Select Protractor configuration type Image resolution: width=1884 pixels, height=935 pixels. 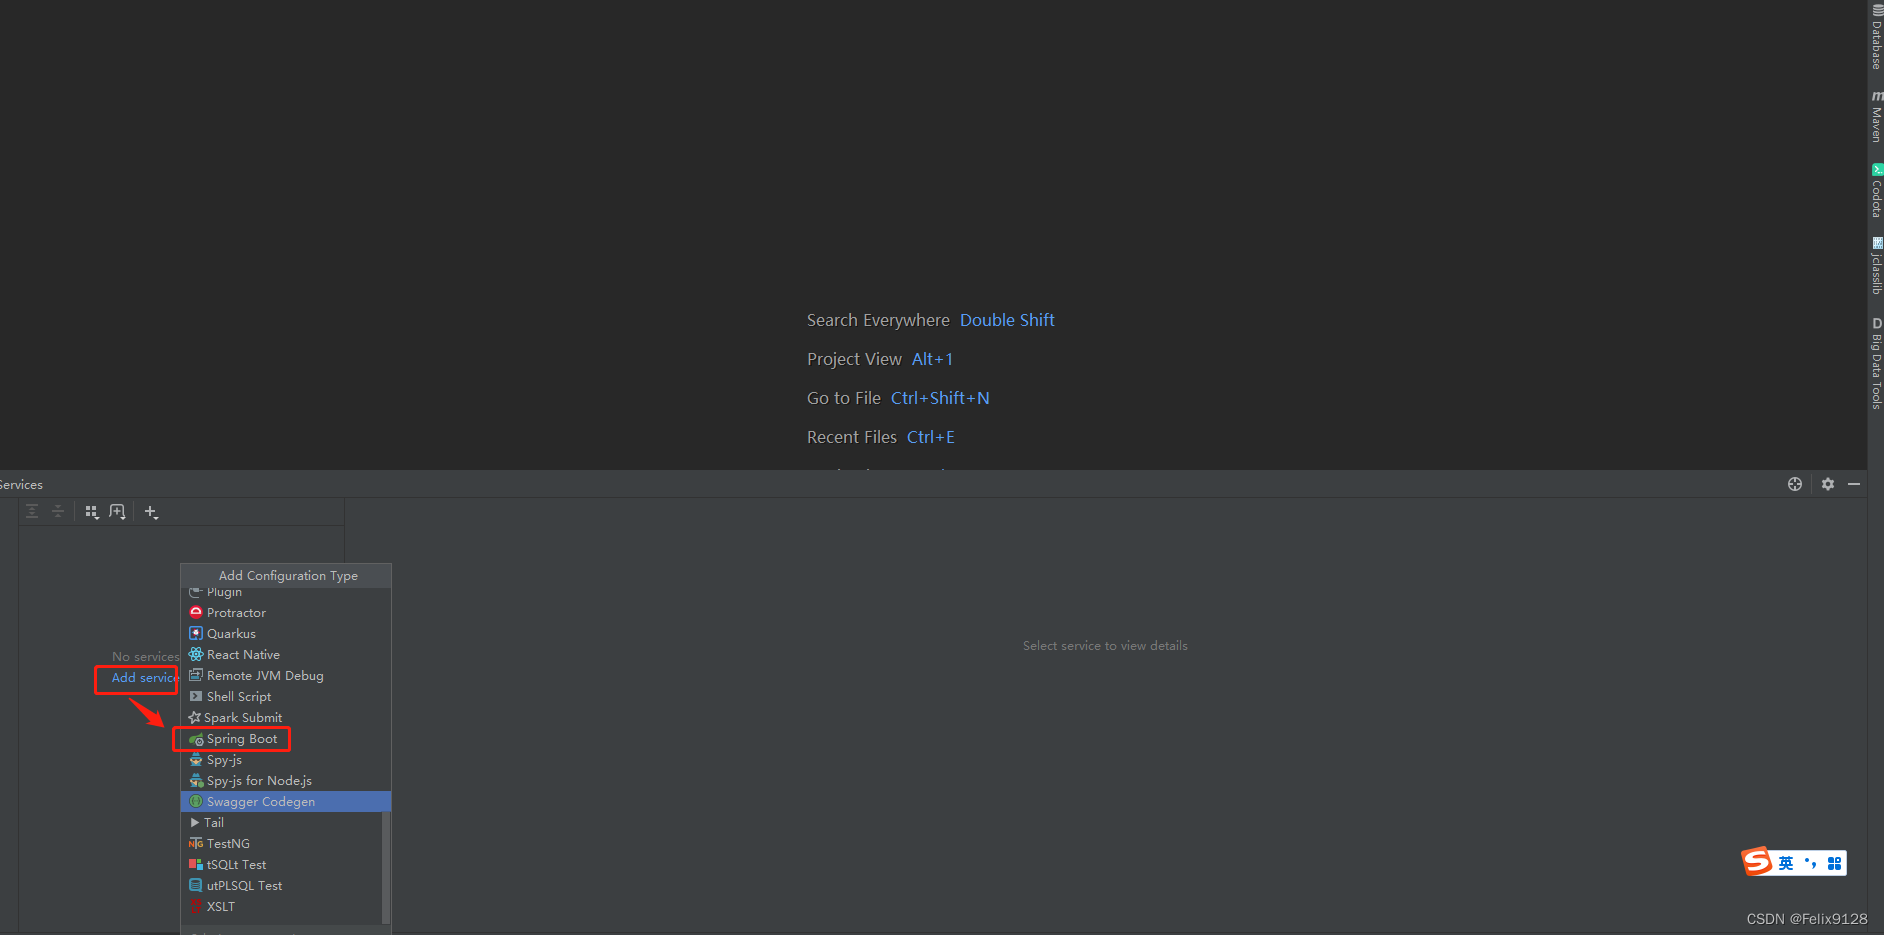[285, 612]
